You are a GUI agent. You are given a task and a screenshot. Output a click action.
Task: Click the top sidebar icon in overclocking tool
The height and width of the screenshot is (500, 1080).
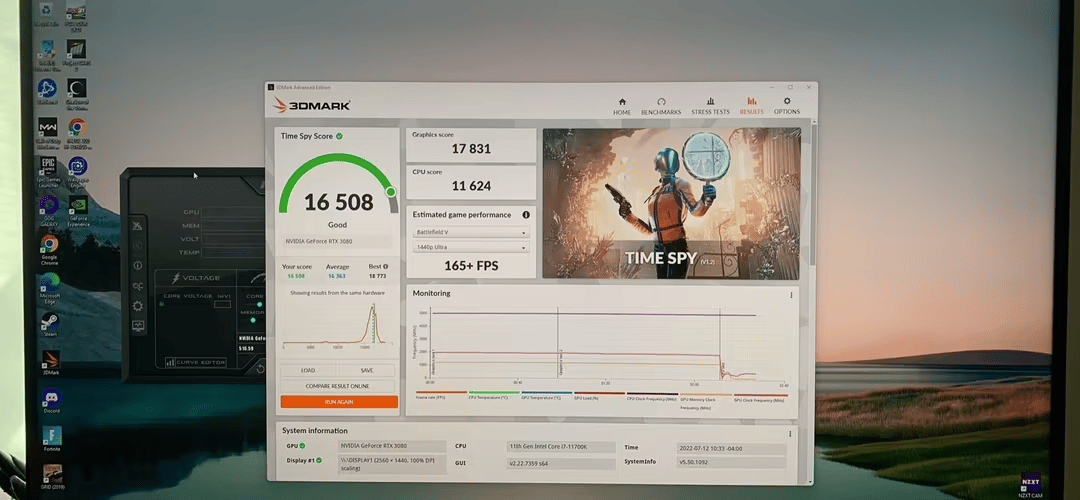click(x=138, y=226)
